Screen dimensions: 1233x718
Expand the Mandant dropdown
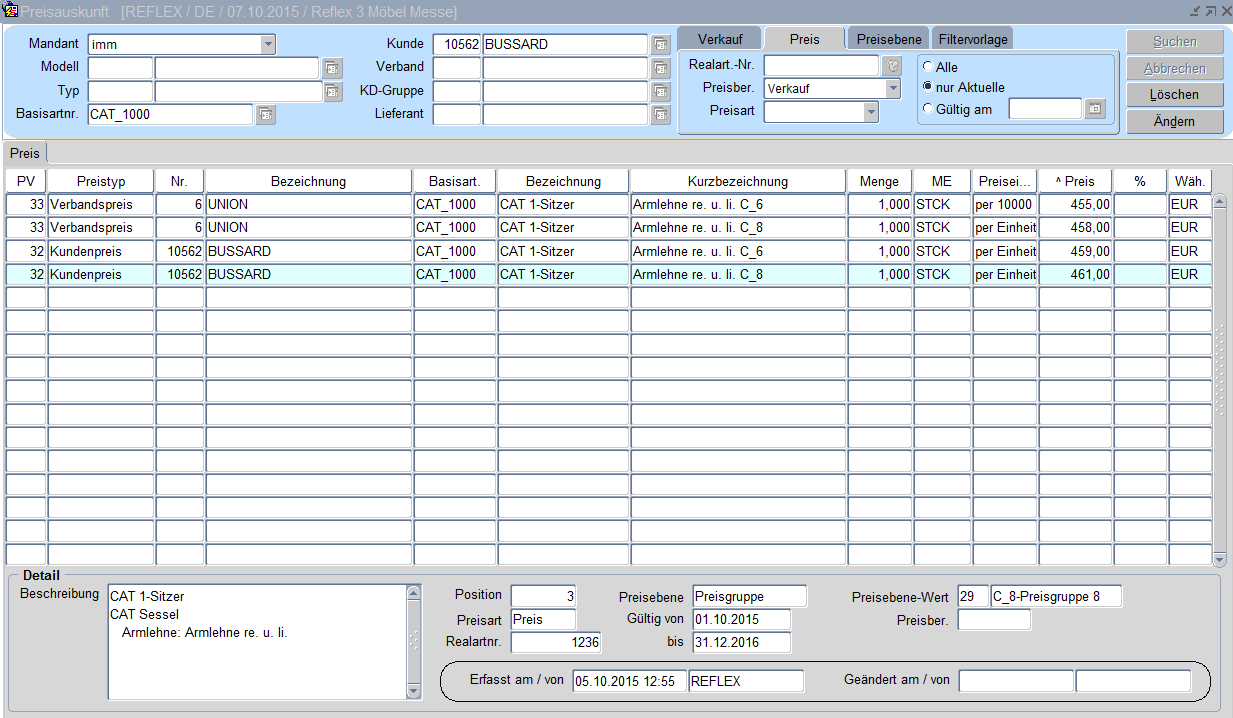click(x=268, y=45)
